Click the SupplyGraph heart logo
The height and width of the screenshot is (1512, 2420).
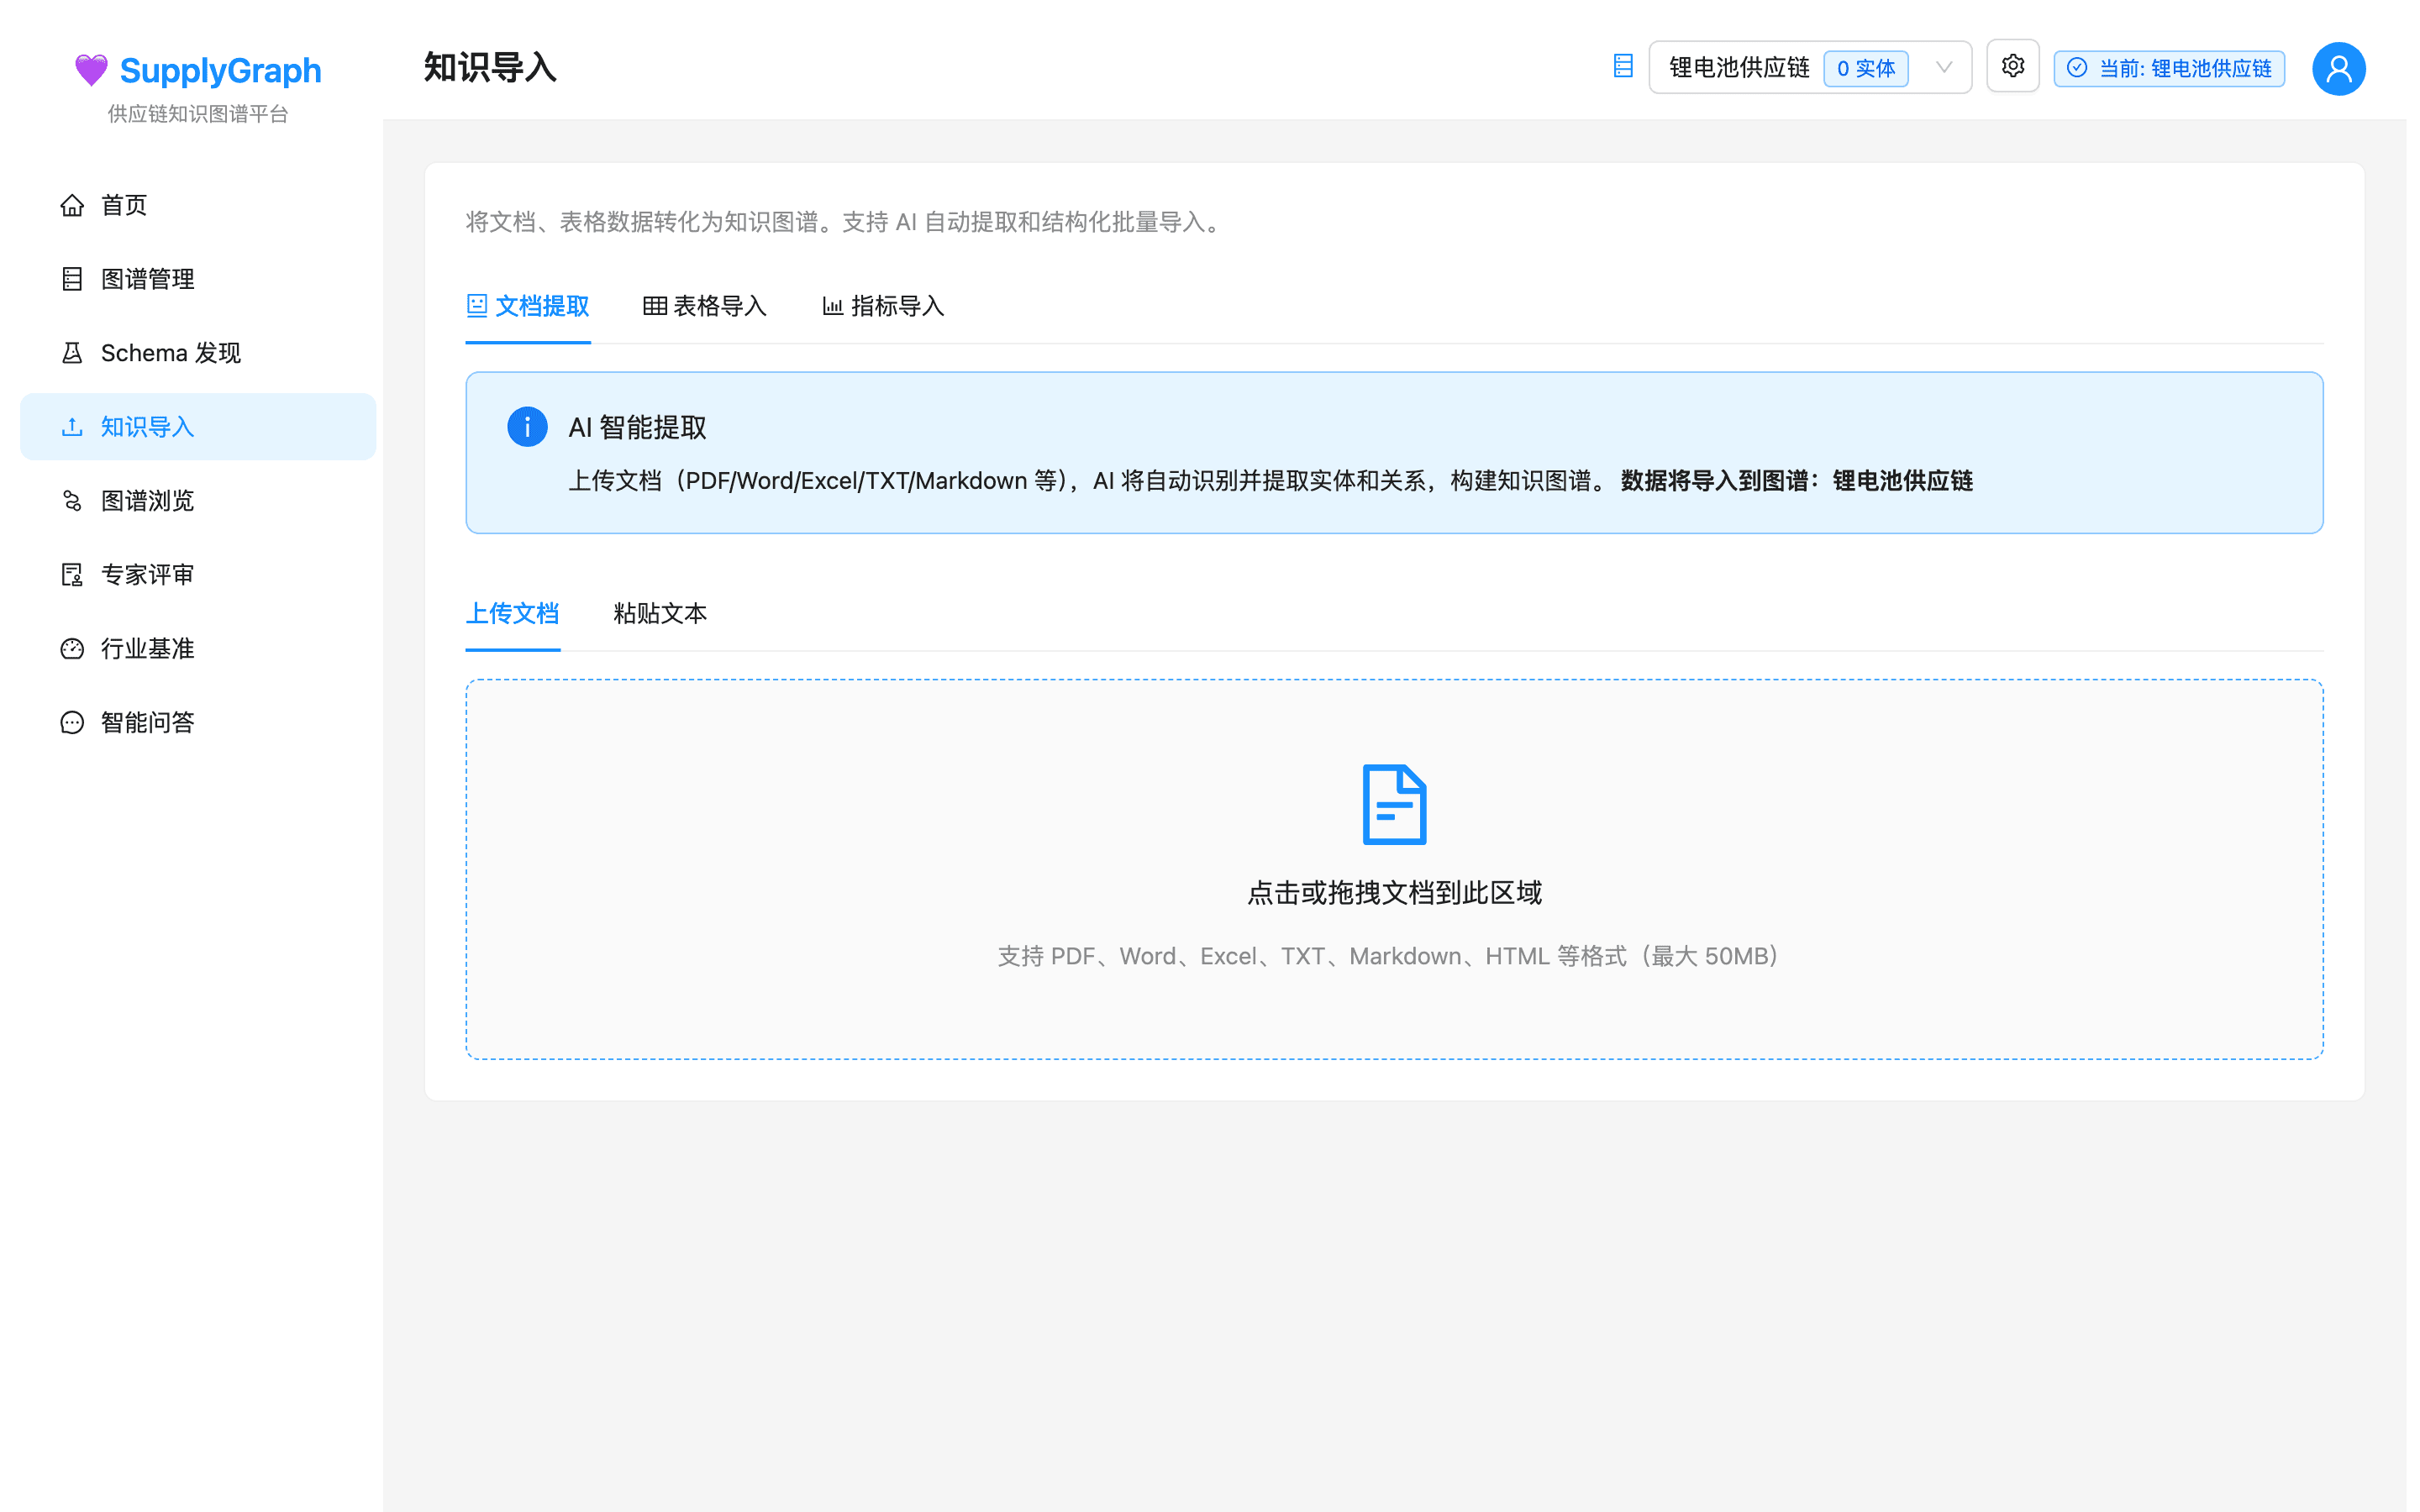(x=91, y=69)
